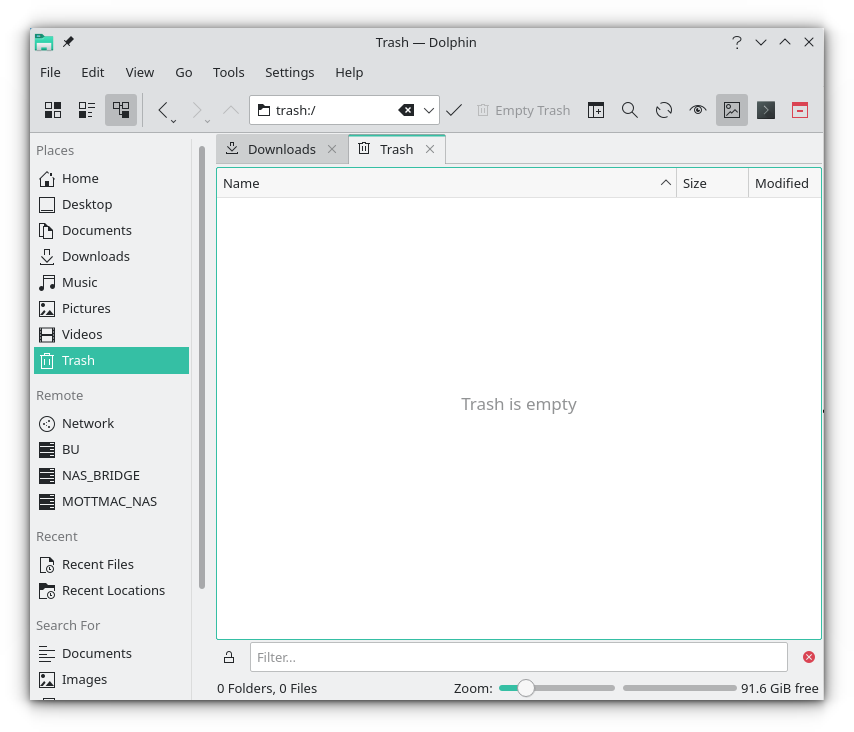Open Documents folder under Places
The height and width of the screenshot is (732, 854).
[112, 230]
